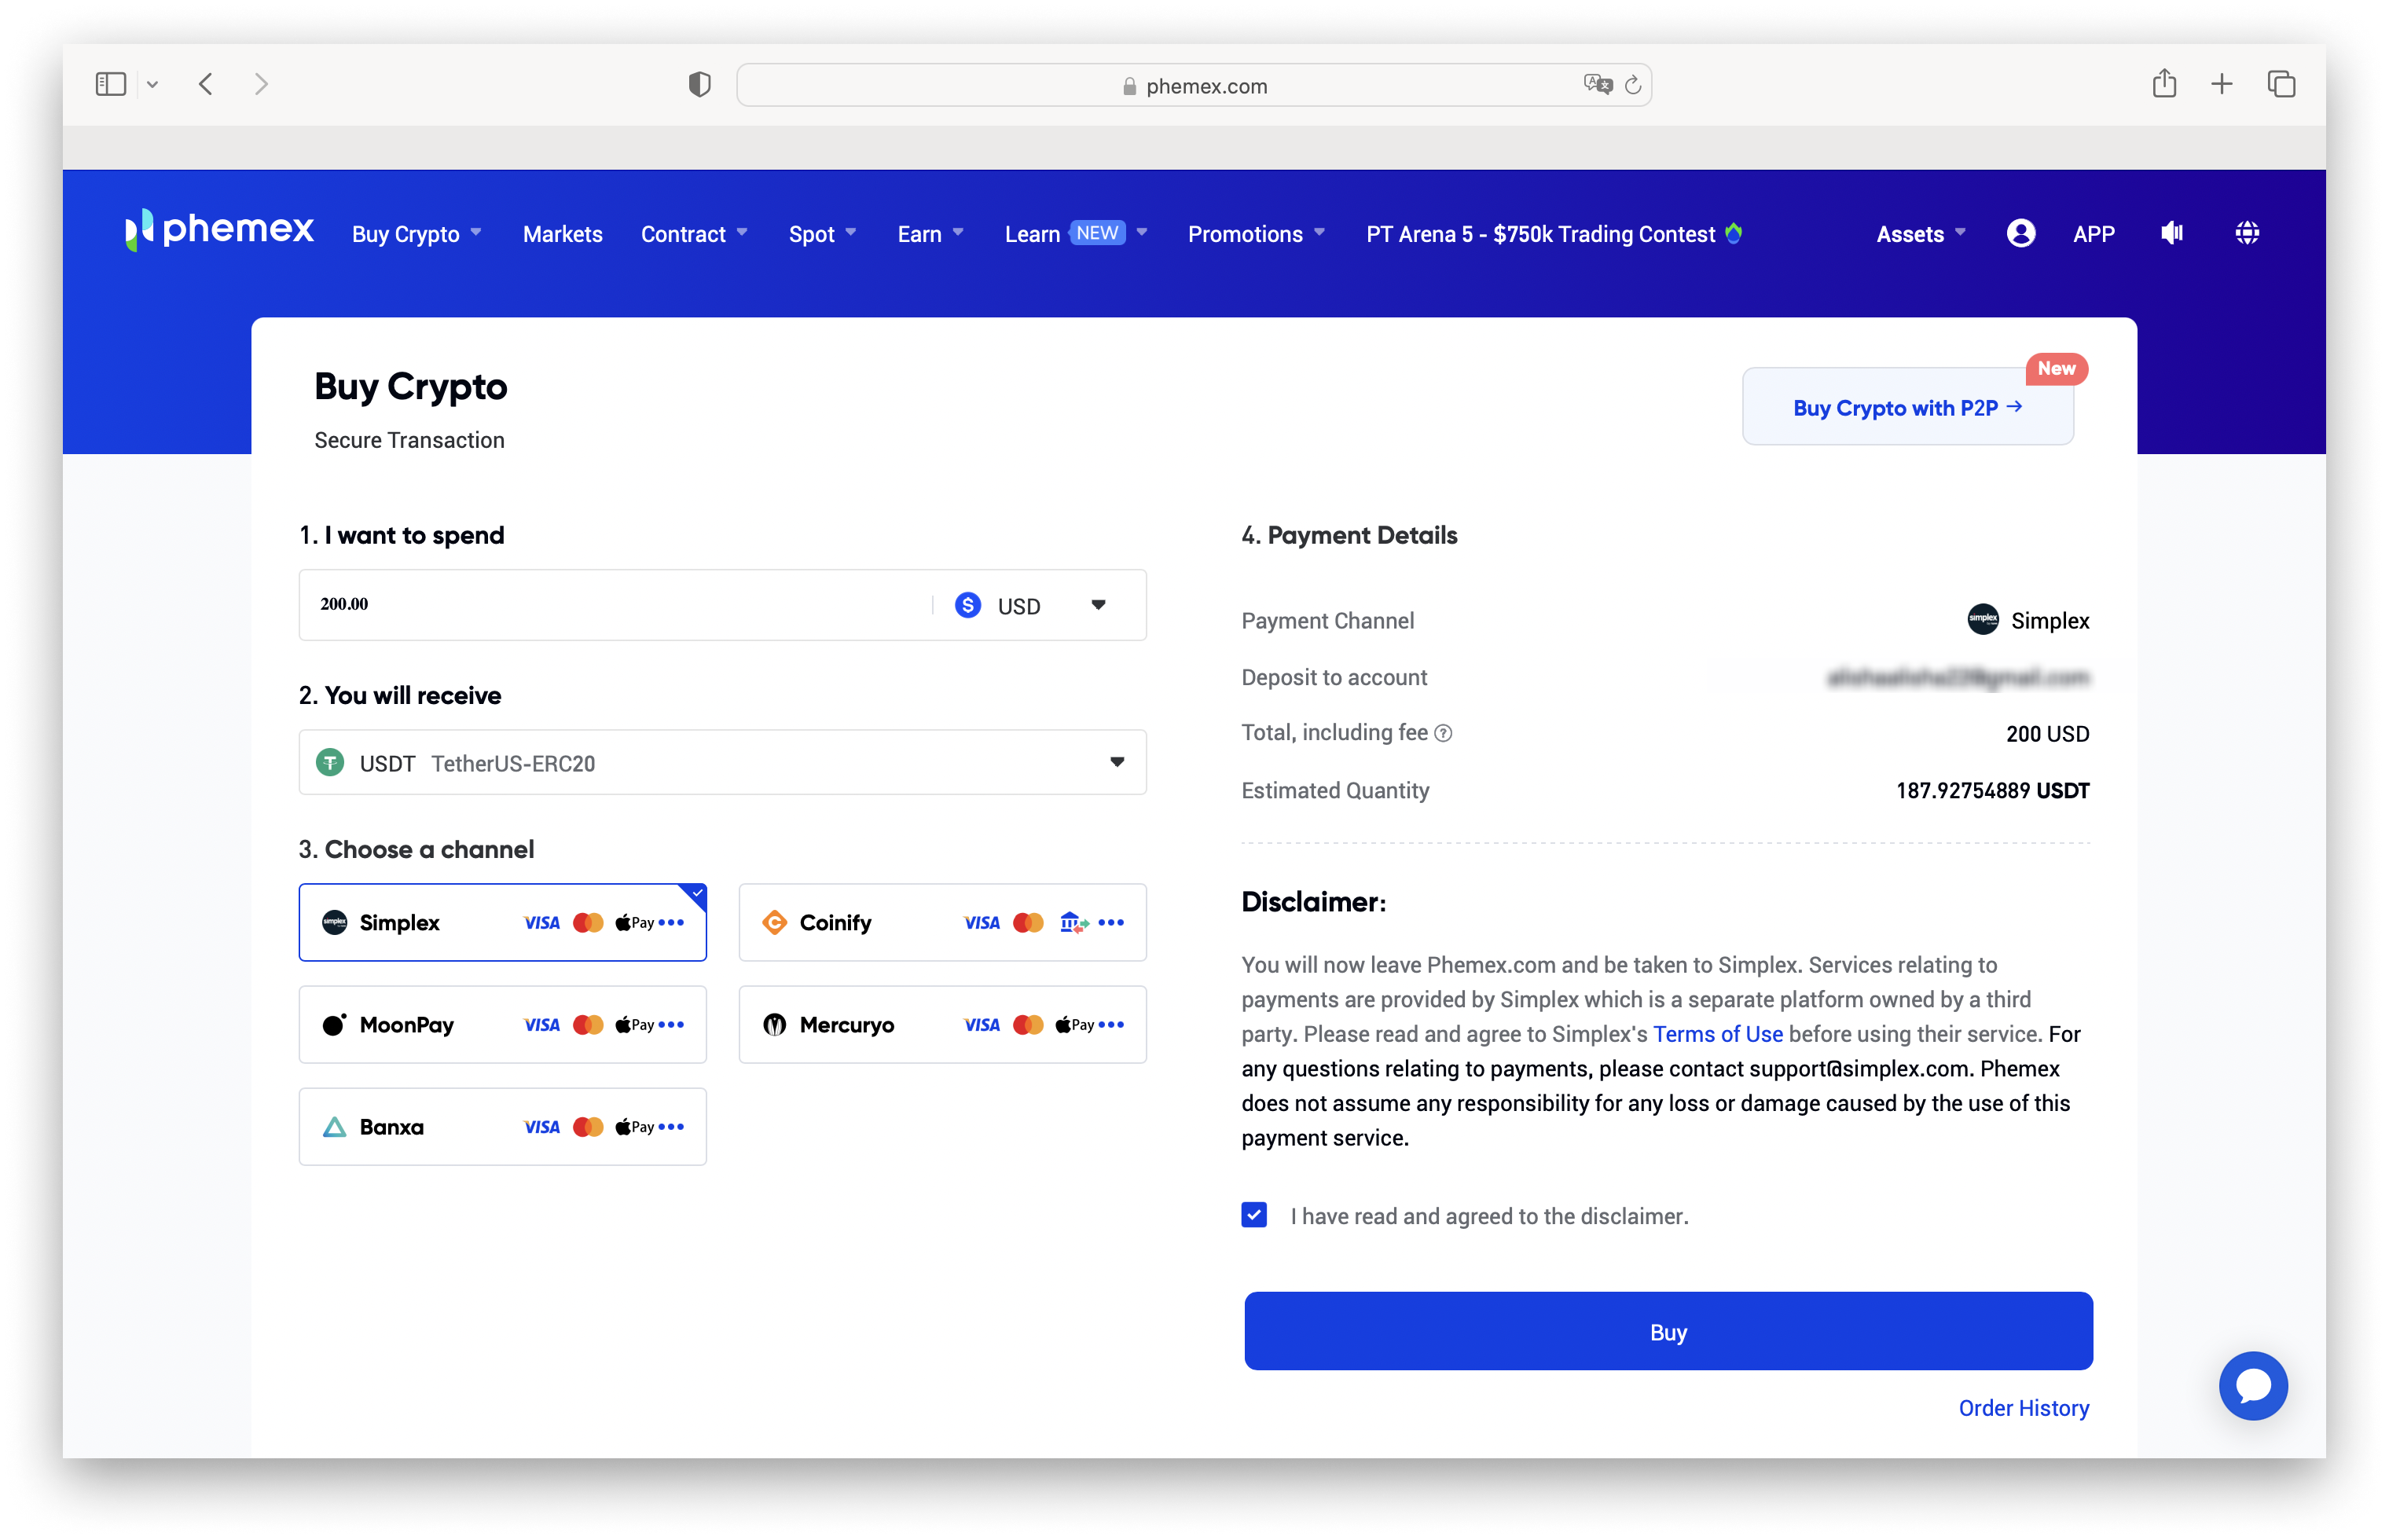The image size is (2389, 1540).
Task: Click the Phemex logo
Action: 219,230
